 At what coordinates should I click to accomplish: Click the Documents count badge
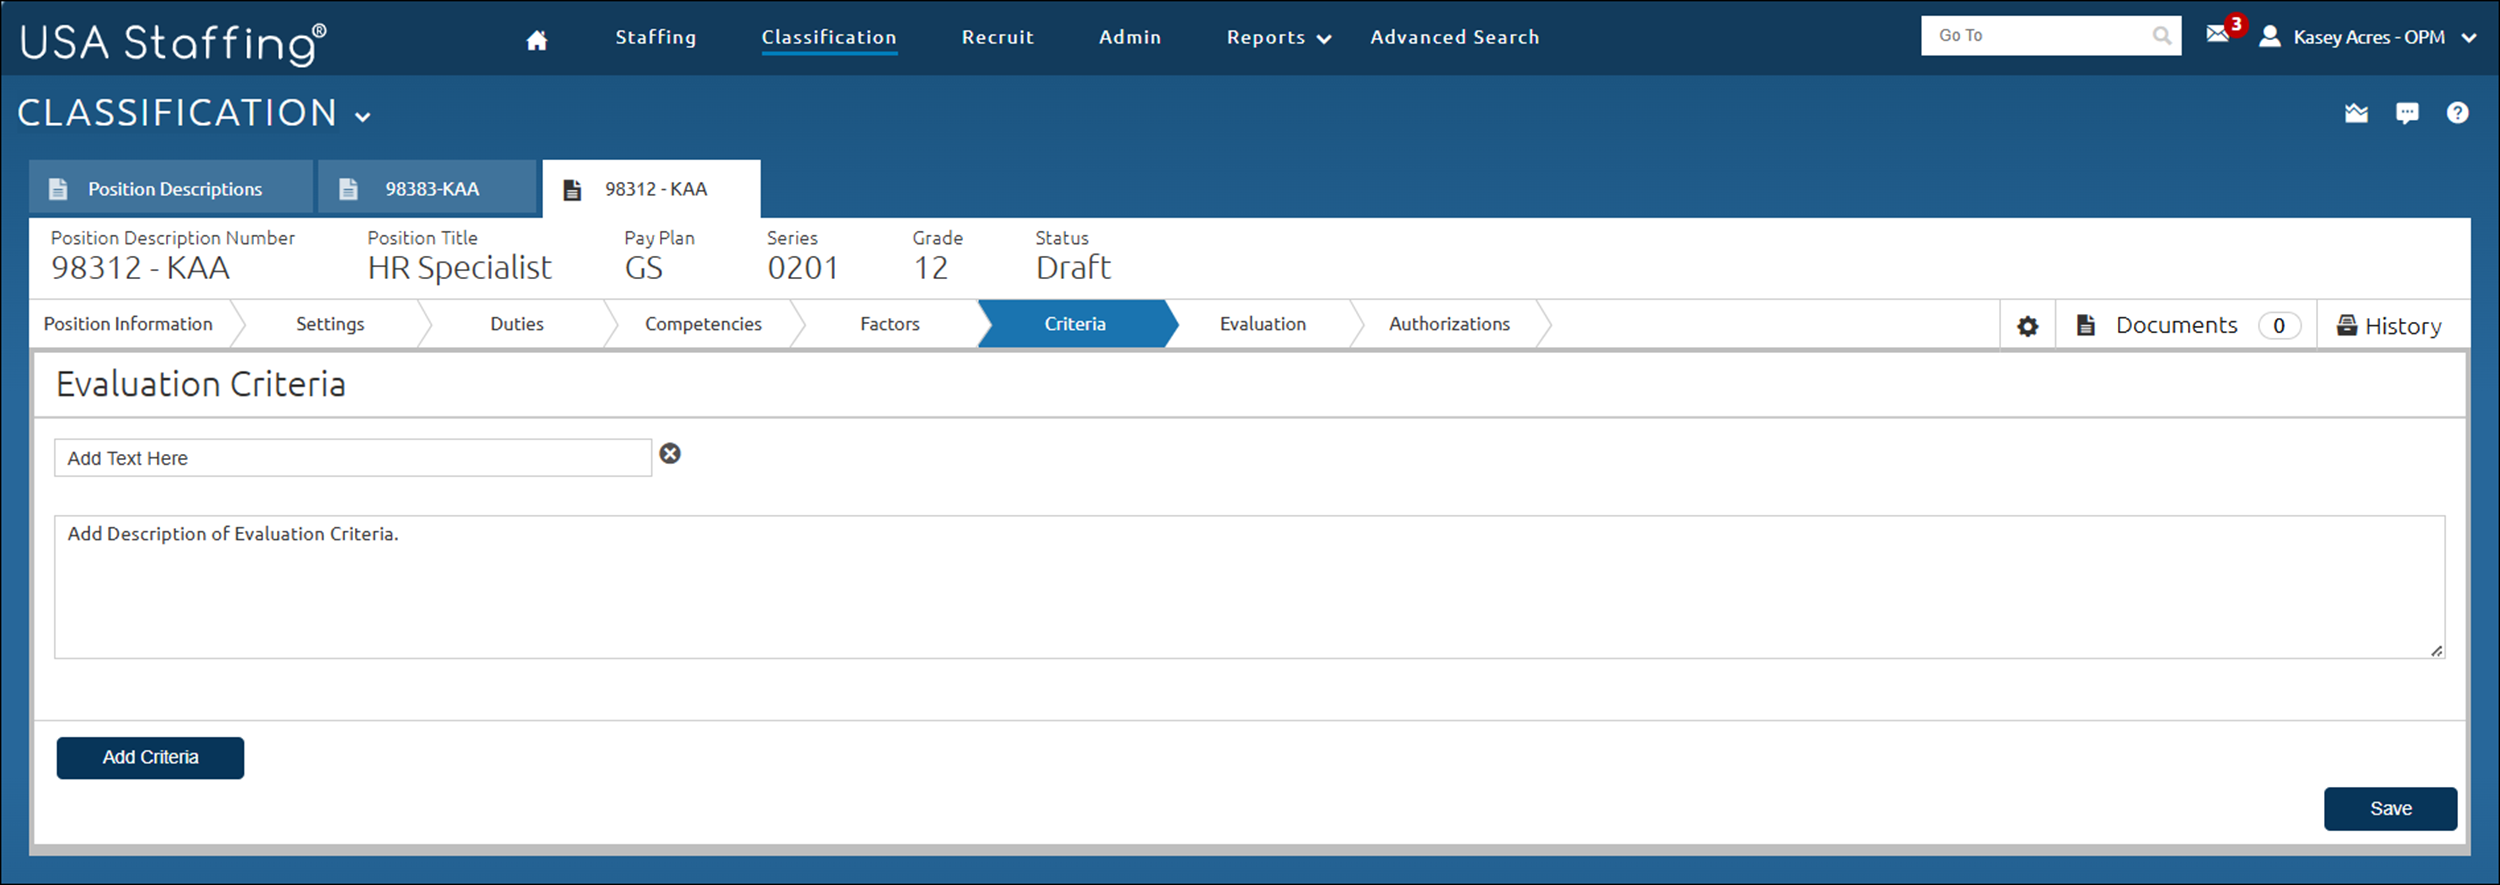point(2279,325)
